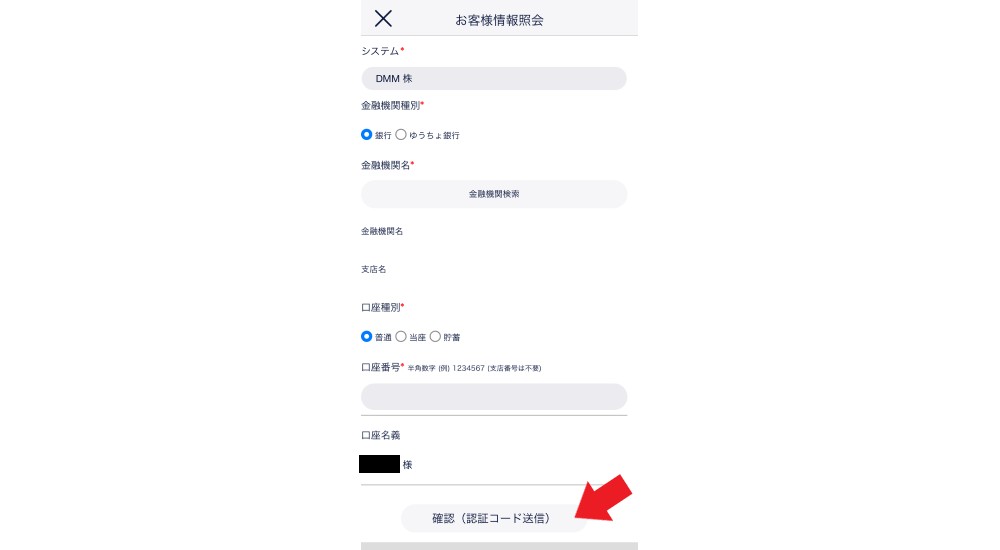
Task: Select the 銀行 radio button
Action: (366, 135)
